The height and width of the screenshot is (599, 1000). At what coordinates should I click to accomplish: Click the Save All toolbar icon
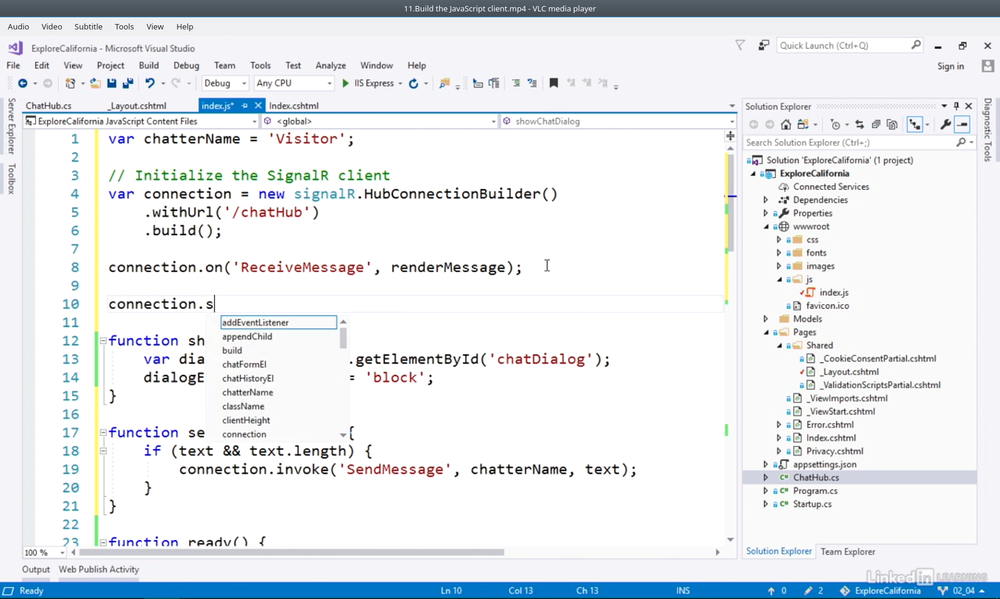tap(128, 83)
